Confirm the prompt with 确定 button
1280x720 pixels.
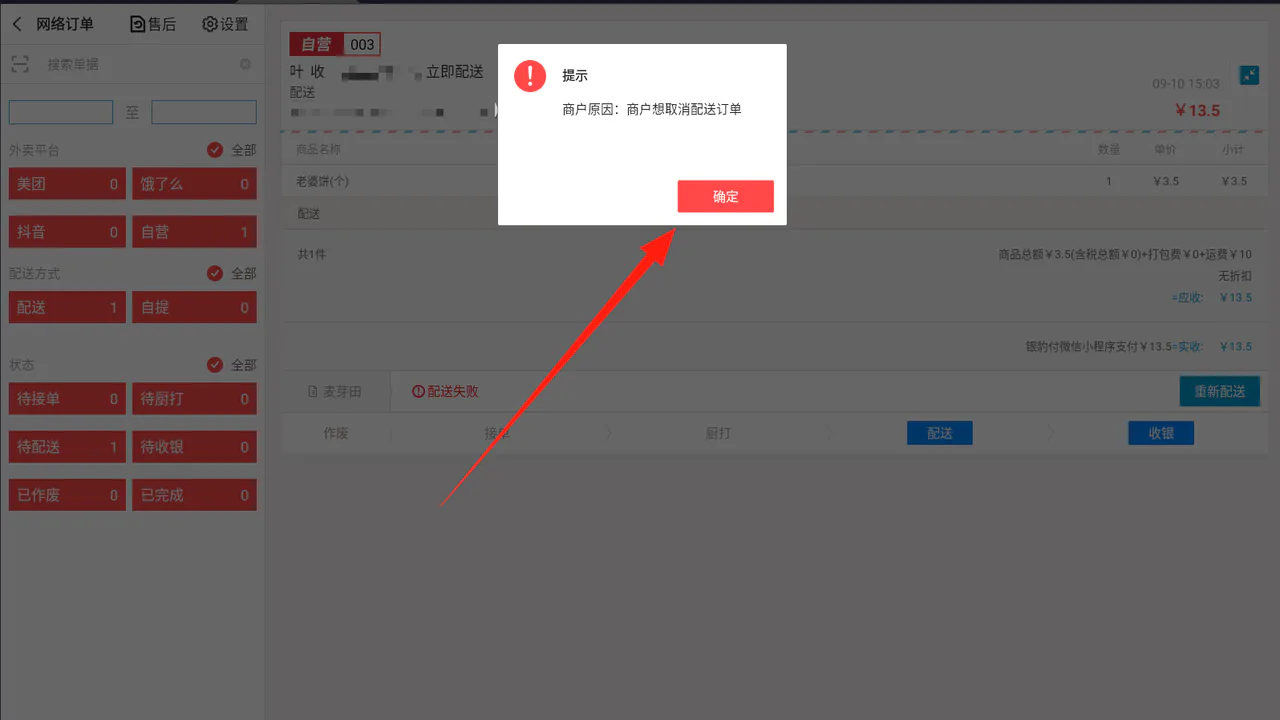(725, 196)
